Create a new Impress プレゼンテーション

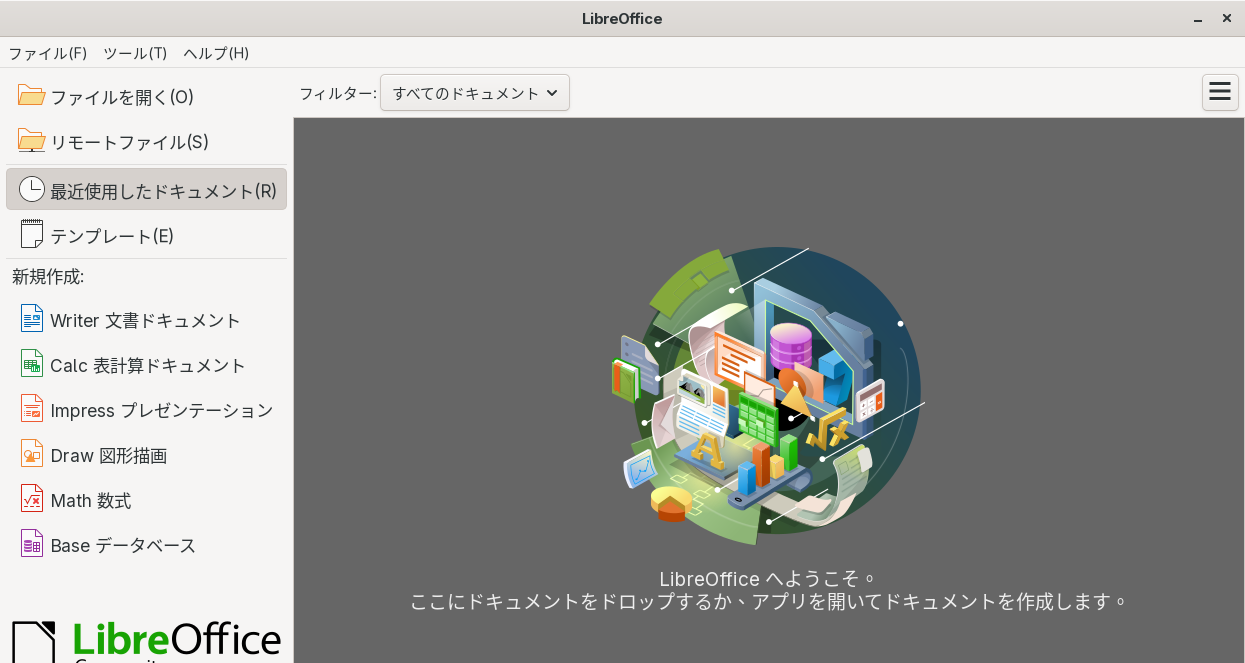click(146, 410)
